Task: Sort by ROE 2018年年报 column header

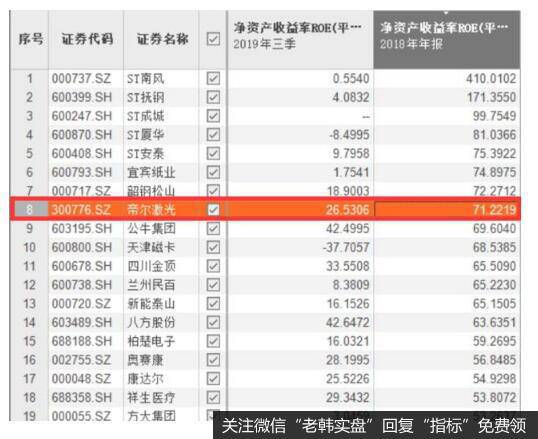Action: coord(447,39)
